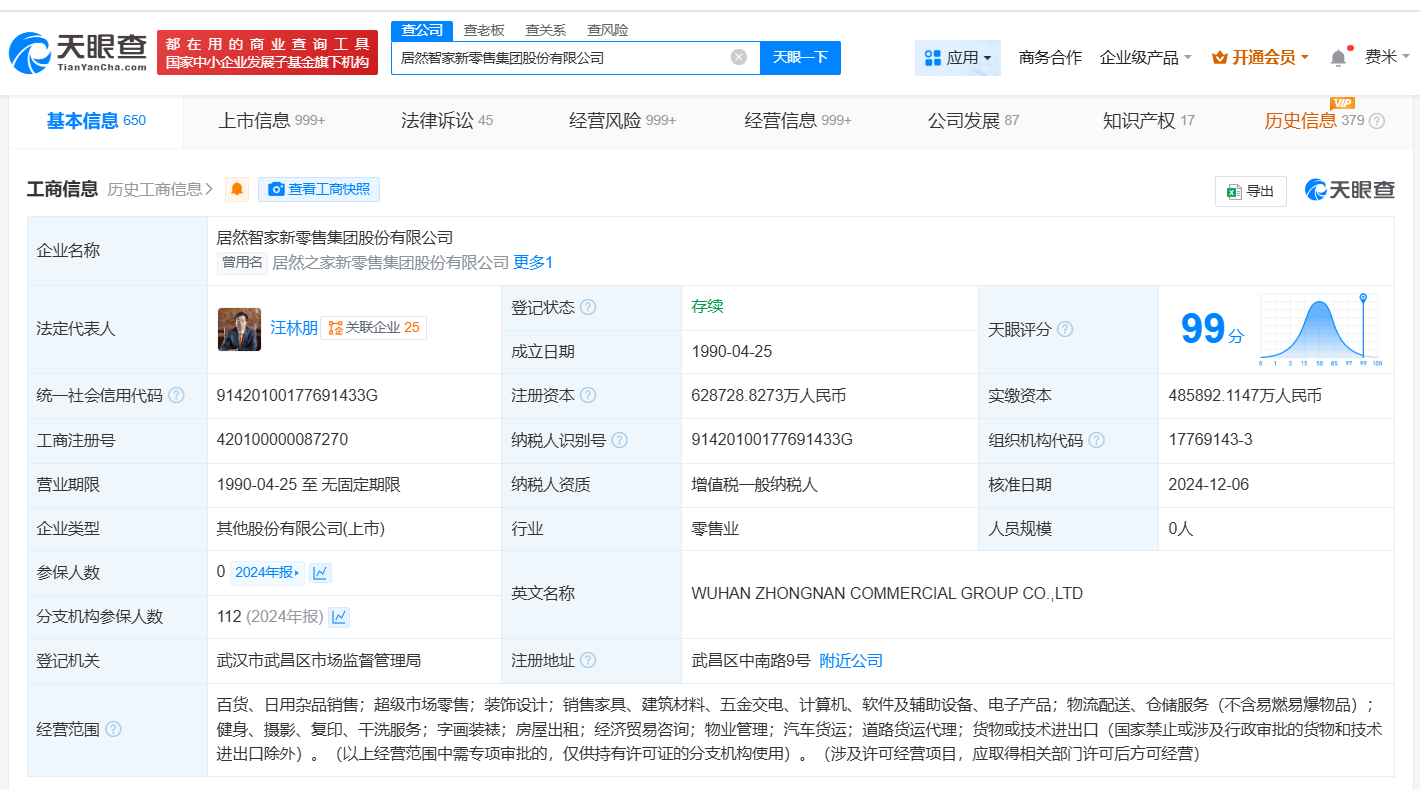Open the message bell in top bar
1420x790 pixels.
coord(1338,58)
